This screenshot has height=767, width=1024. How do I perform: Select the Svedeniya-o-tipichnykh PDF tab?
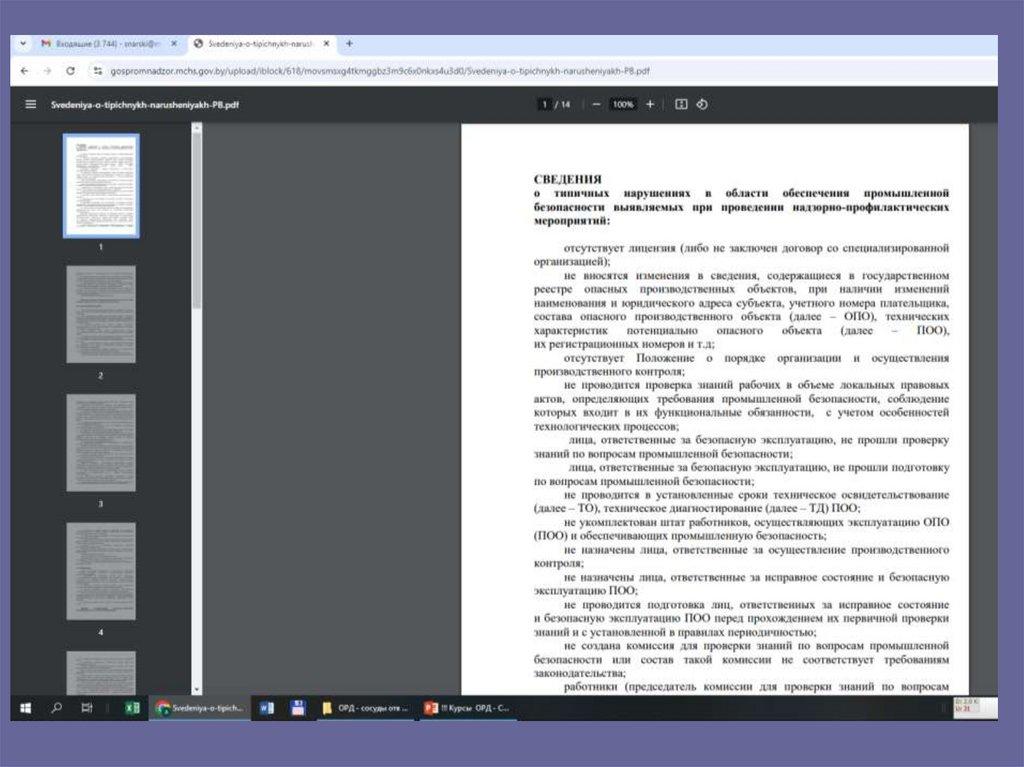click(258, 44)
